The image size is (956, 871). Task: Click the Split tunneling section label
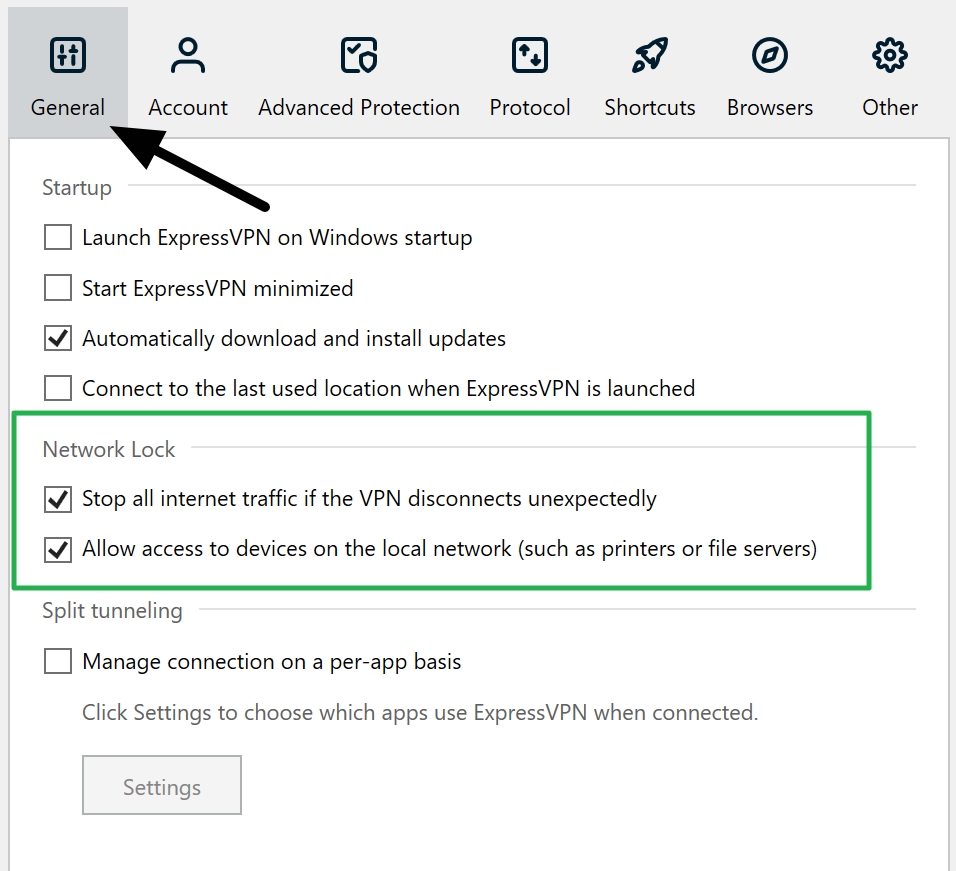tap(112, 610)
